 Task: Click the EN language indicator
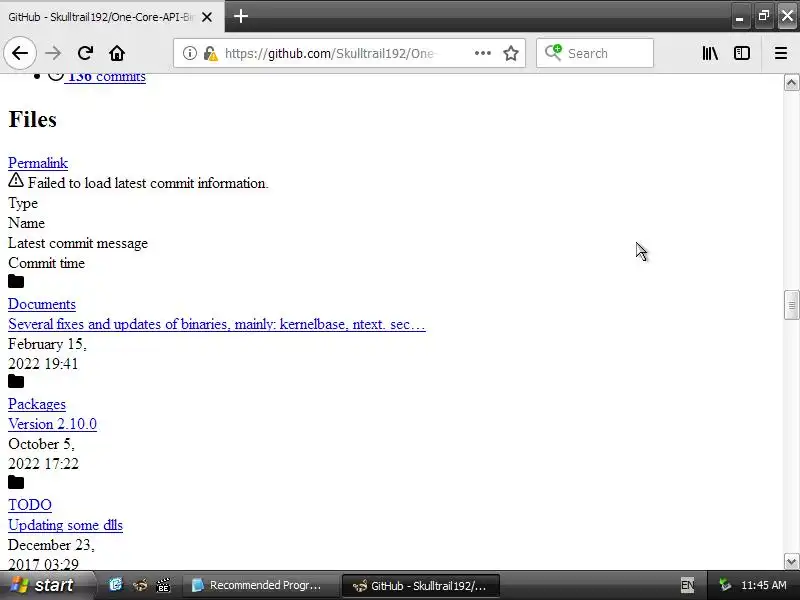687,585
